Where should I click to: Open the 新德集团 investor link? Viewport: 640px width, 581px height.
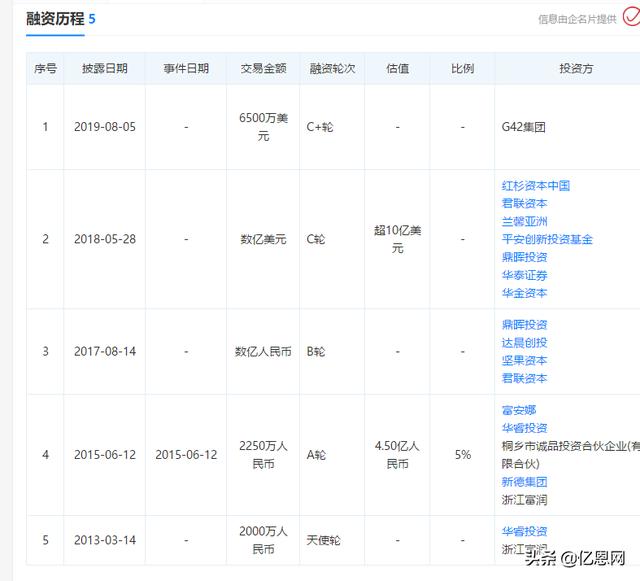[524, 482]
